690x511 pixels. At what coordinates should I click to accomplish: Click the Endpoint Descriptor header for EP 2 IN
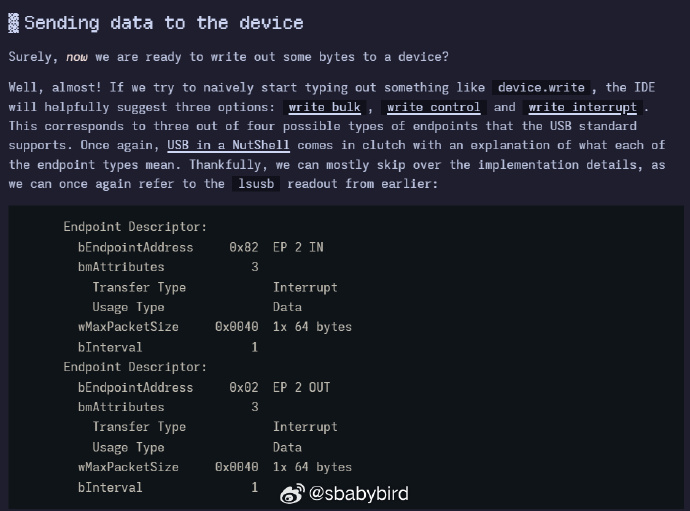coord(135,227)
